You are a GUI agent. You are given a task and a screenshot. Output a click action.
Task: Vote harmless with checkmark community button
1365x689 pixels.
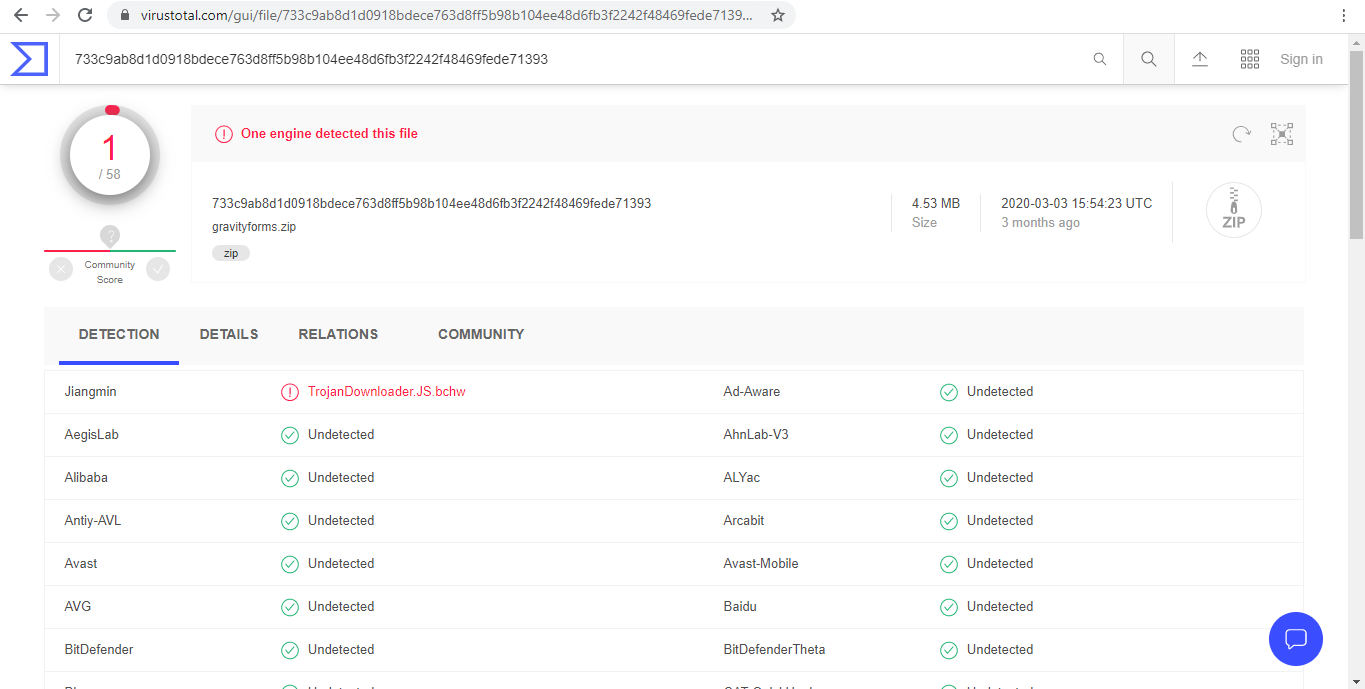pyautogui.click(x=158, y=269)
